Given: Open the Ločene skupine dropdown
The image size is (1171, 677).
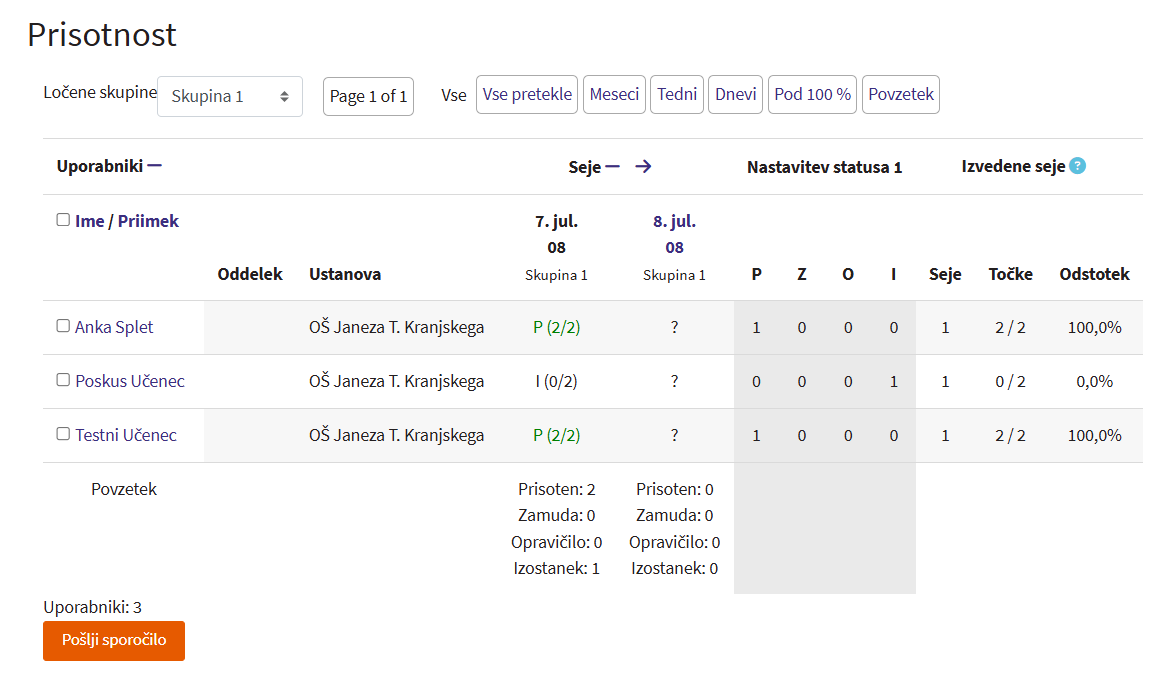Looking at the screenshot, I should pyautogui.click(x=230, y=97).
